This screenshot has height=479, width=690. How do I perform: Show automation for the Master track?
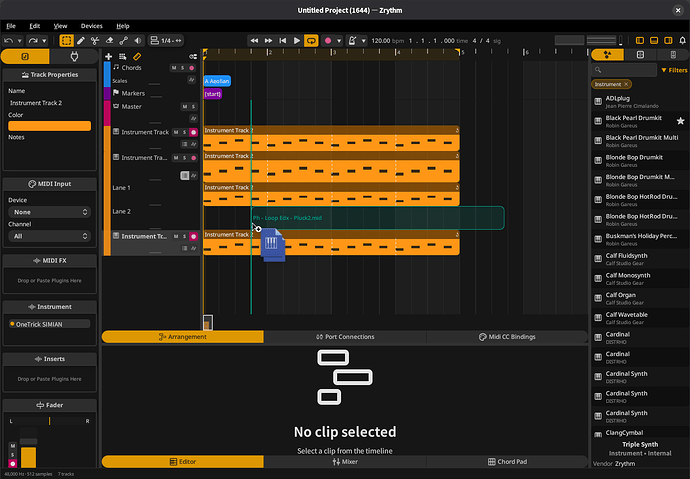coord(193,118)
